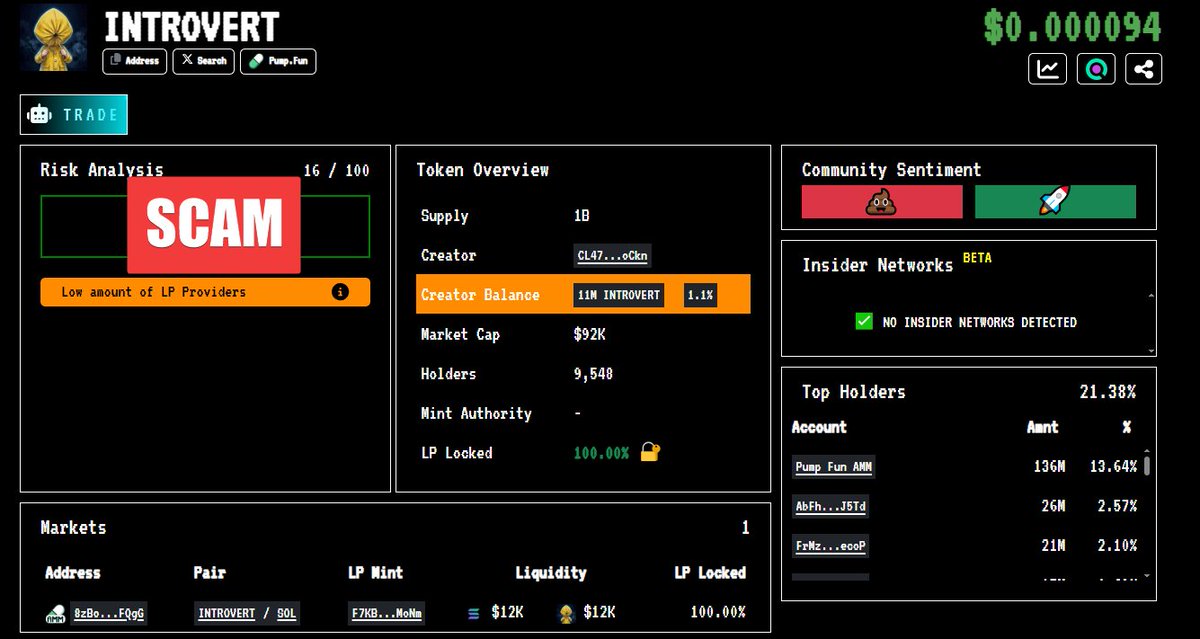Open holder account FrMz...eooP
1200x639 pixels.
(830, 546)
